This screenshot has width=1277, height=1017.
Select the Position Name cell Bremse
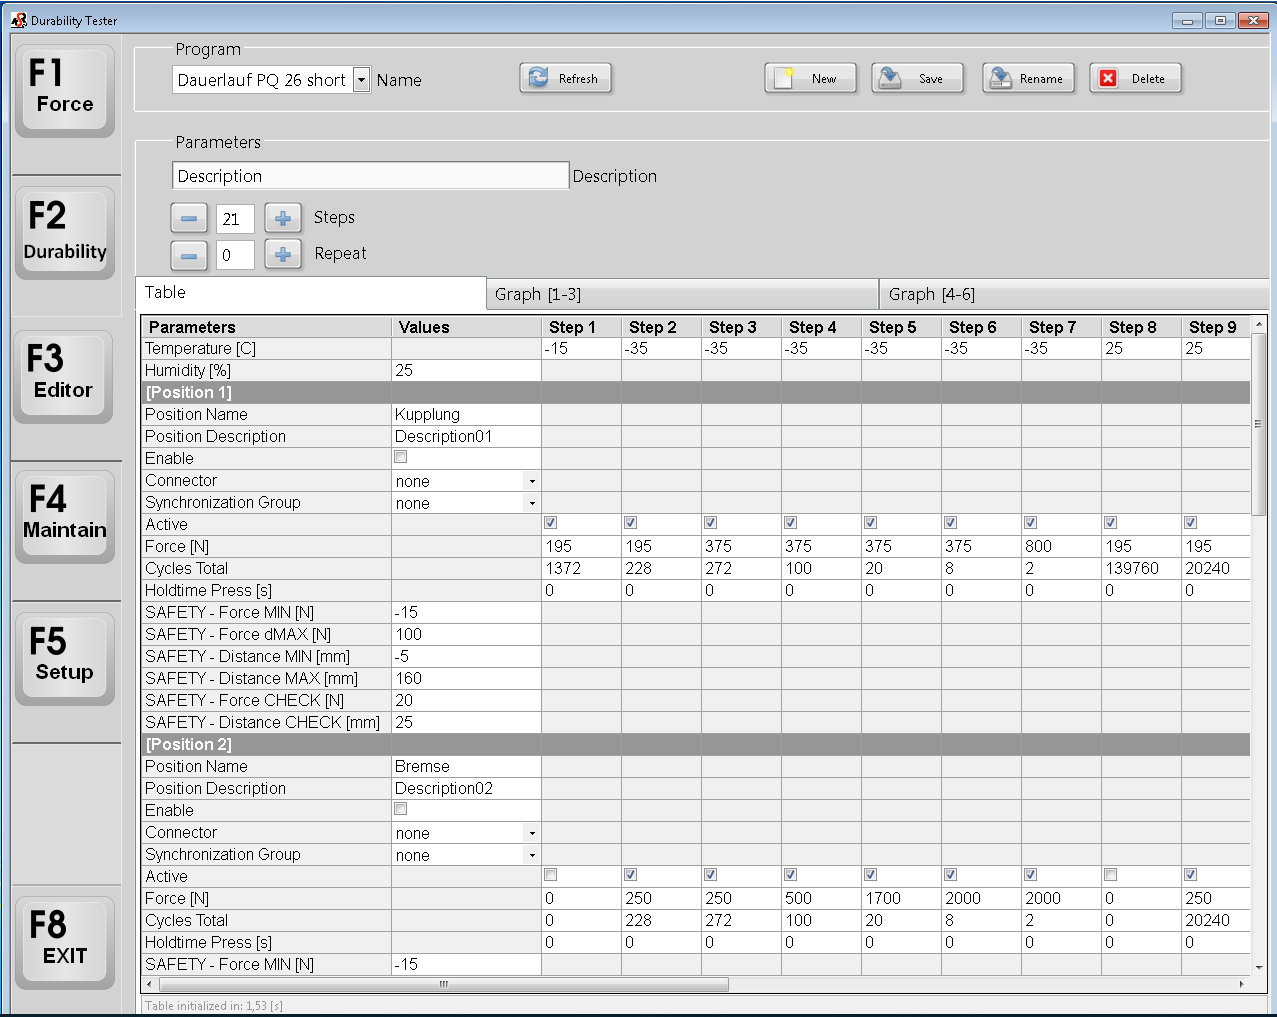coord(466,766)
